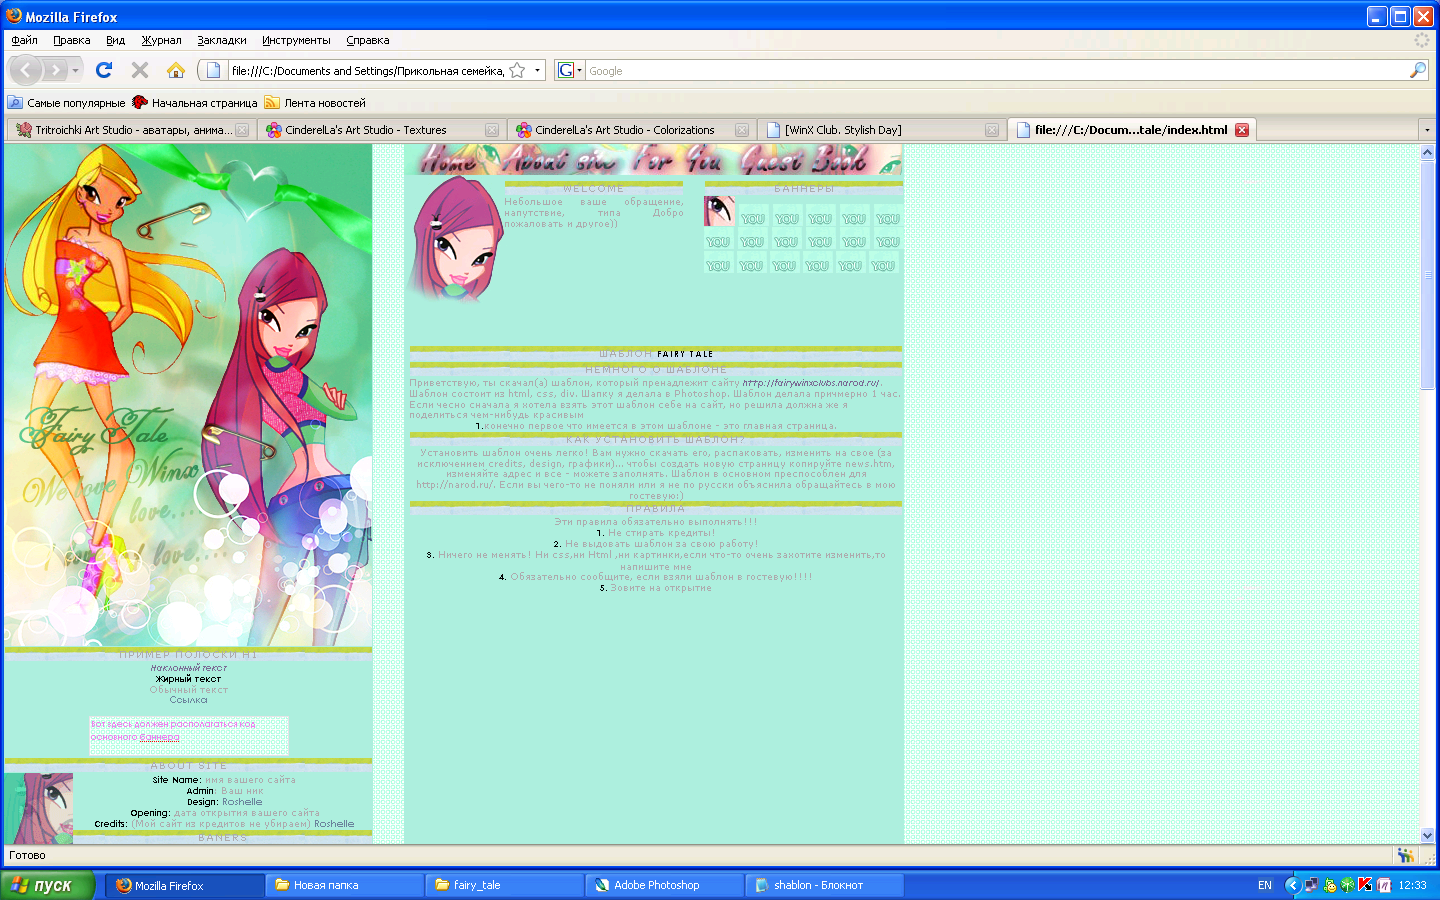
Task: Click the magnifier search icon in the Google box
Action: click(1417, 70)
